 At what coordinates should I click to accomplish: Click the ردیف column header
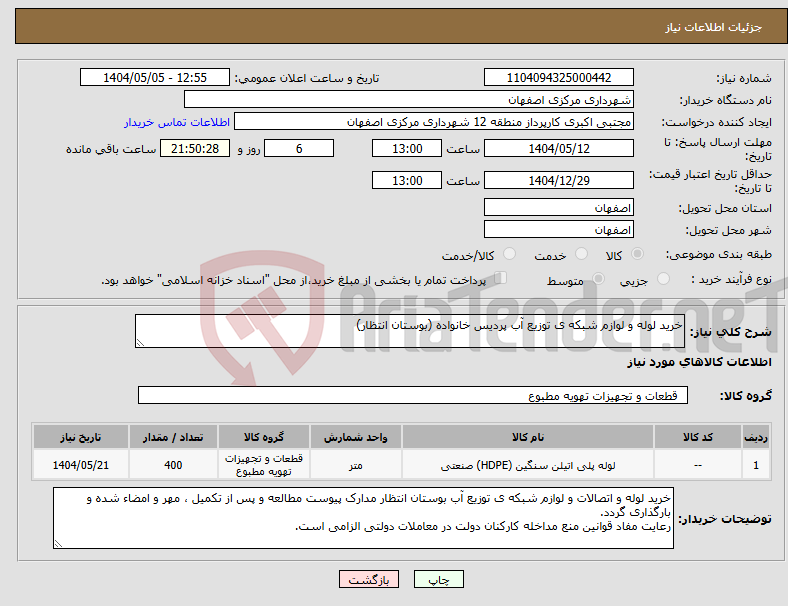[755, 437]
